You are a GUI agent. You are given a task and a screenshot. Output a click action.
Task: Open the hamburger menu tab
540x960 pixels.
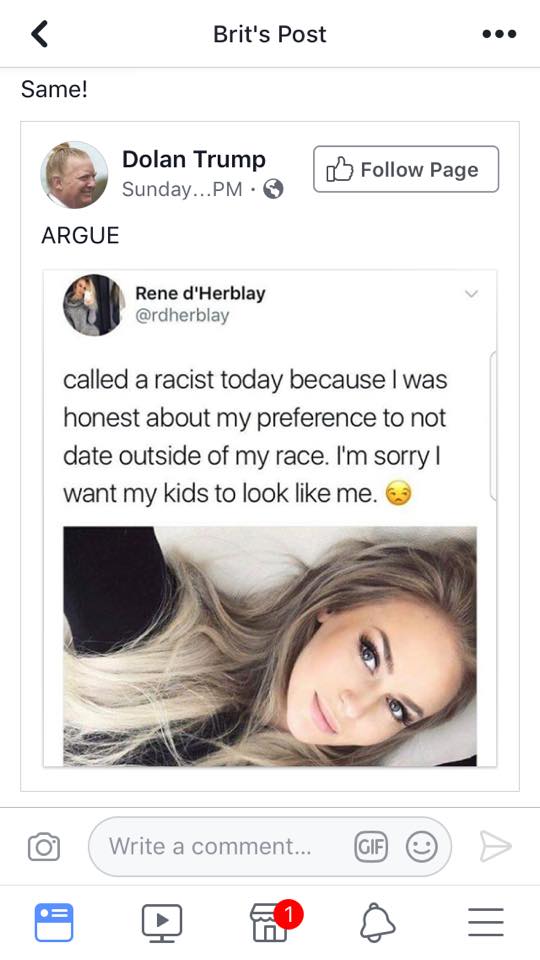486,922
